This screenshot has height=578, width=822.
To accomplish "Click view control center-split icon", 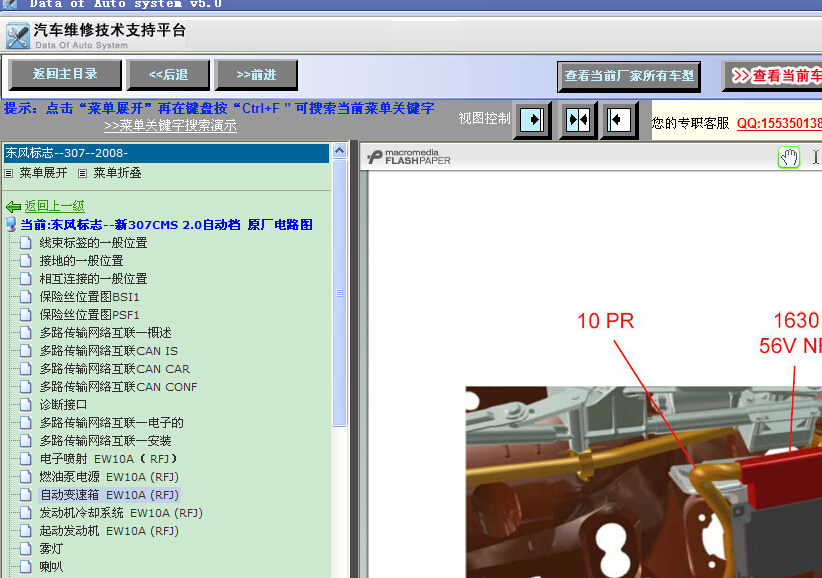I will [578, 120].
